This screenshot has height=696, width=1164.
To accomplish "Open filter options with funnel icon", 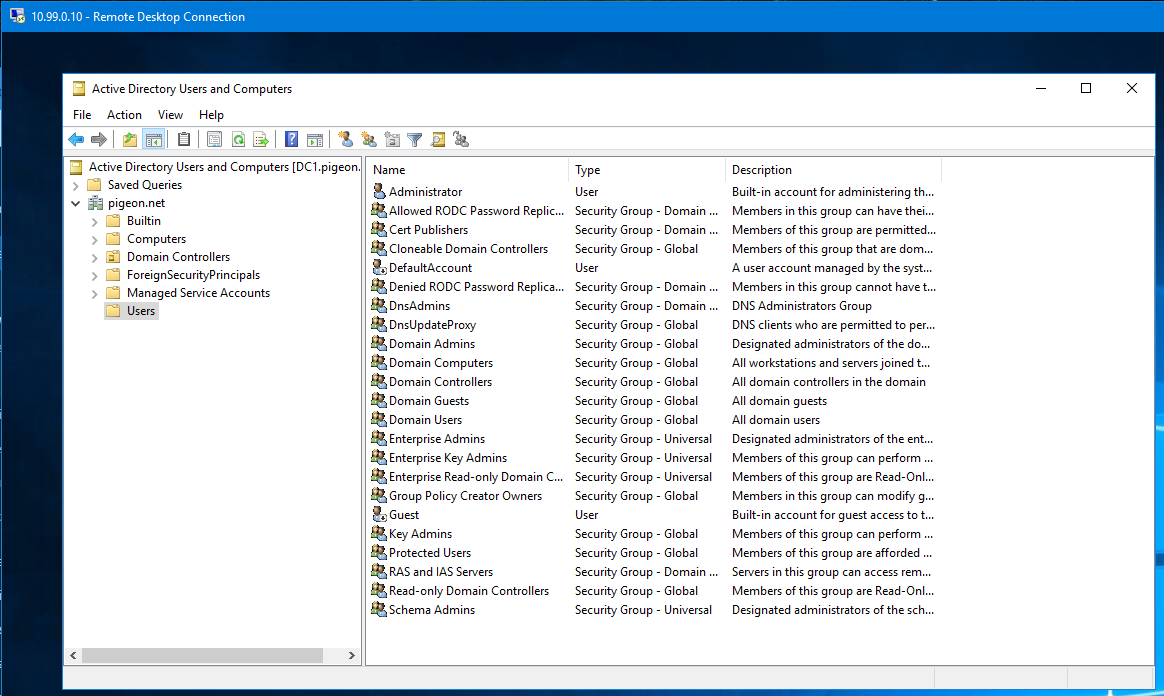I will (x=415, y=139).
